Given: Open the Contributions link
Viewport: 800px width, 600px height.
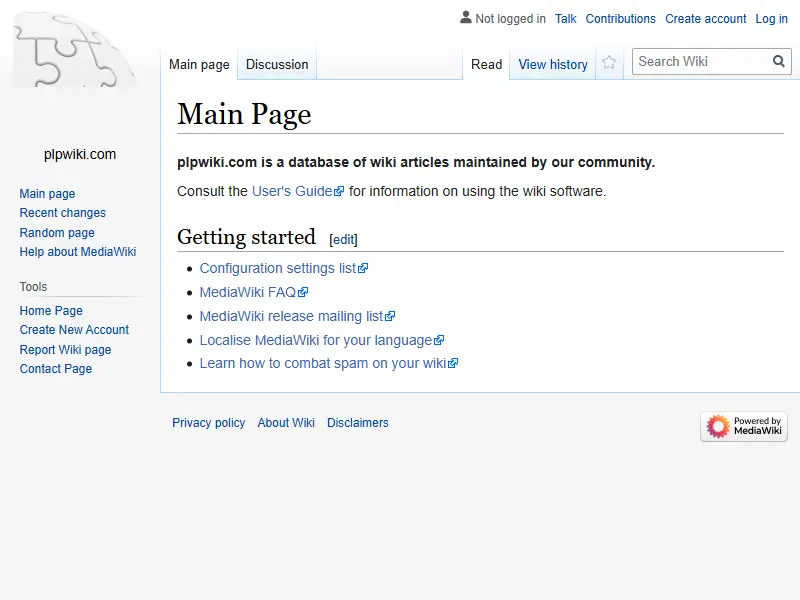Looking at the screenshot, I should (620, 19).
